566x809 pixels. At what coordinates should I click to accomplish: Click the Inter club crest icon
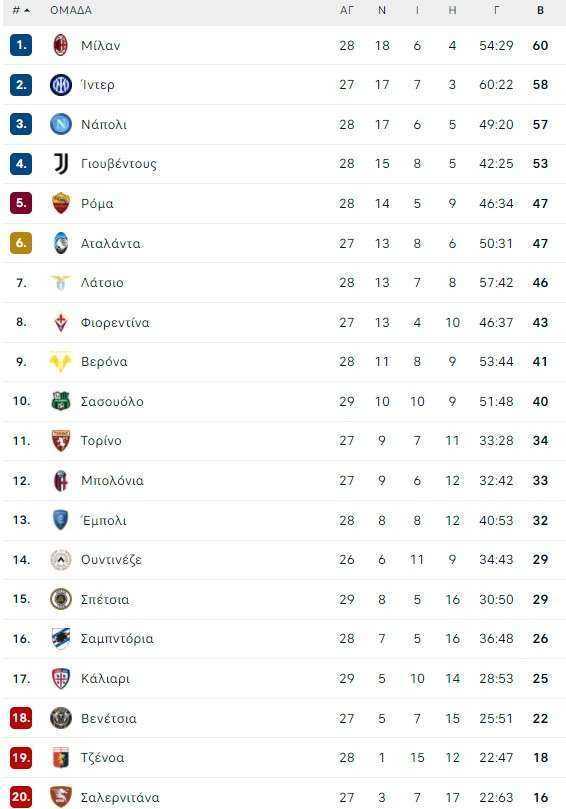(61, 85)
